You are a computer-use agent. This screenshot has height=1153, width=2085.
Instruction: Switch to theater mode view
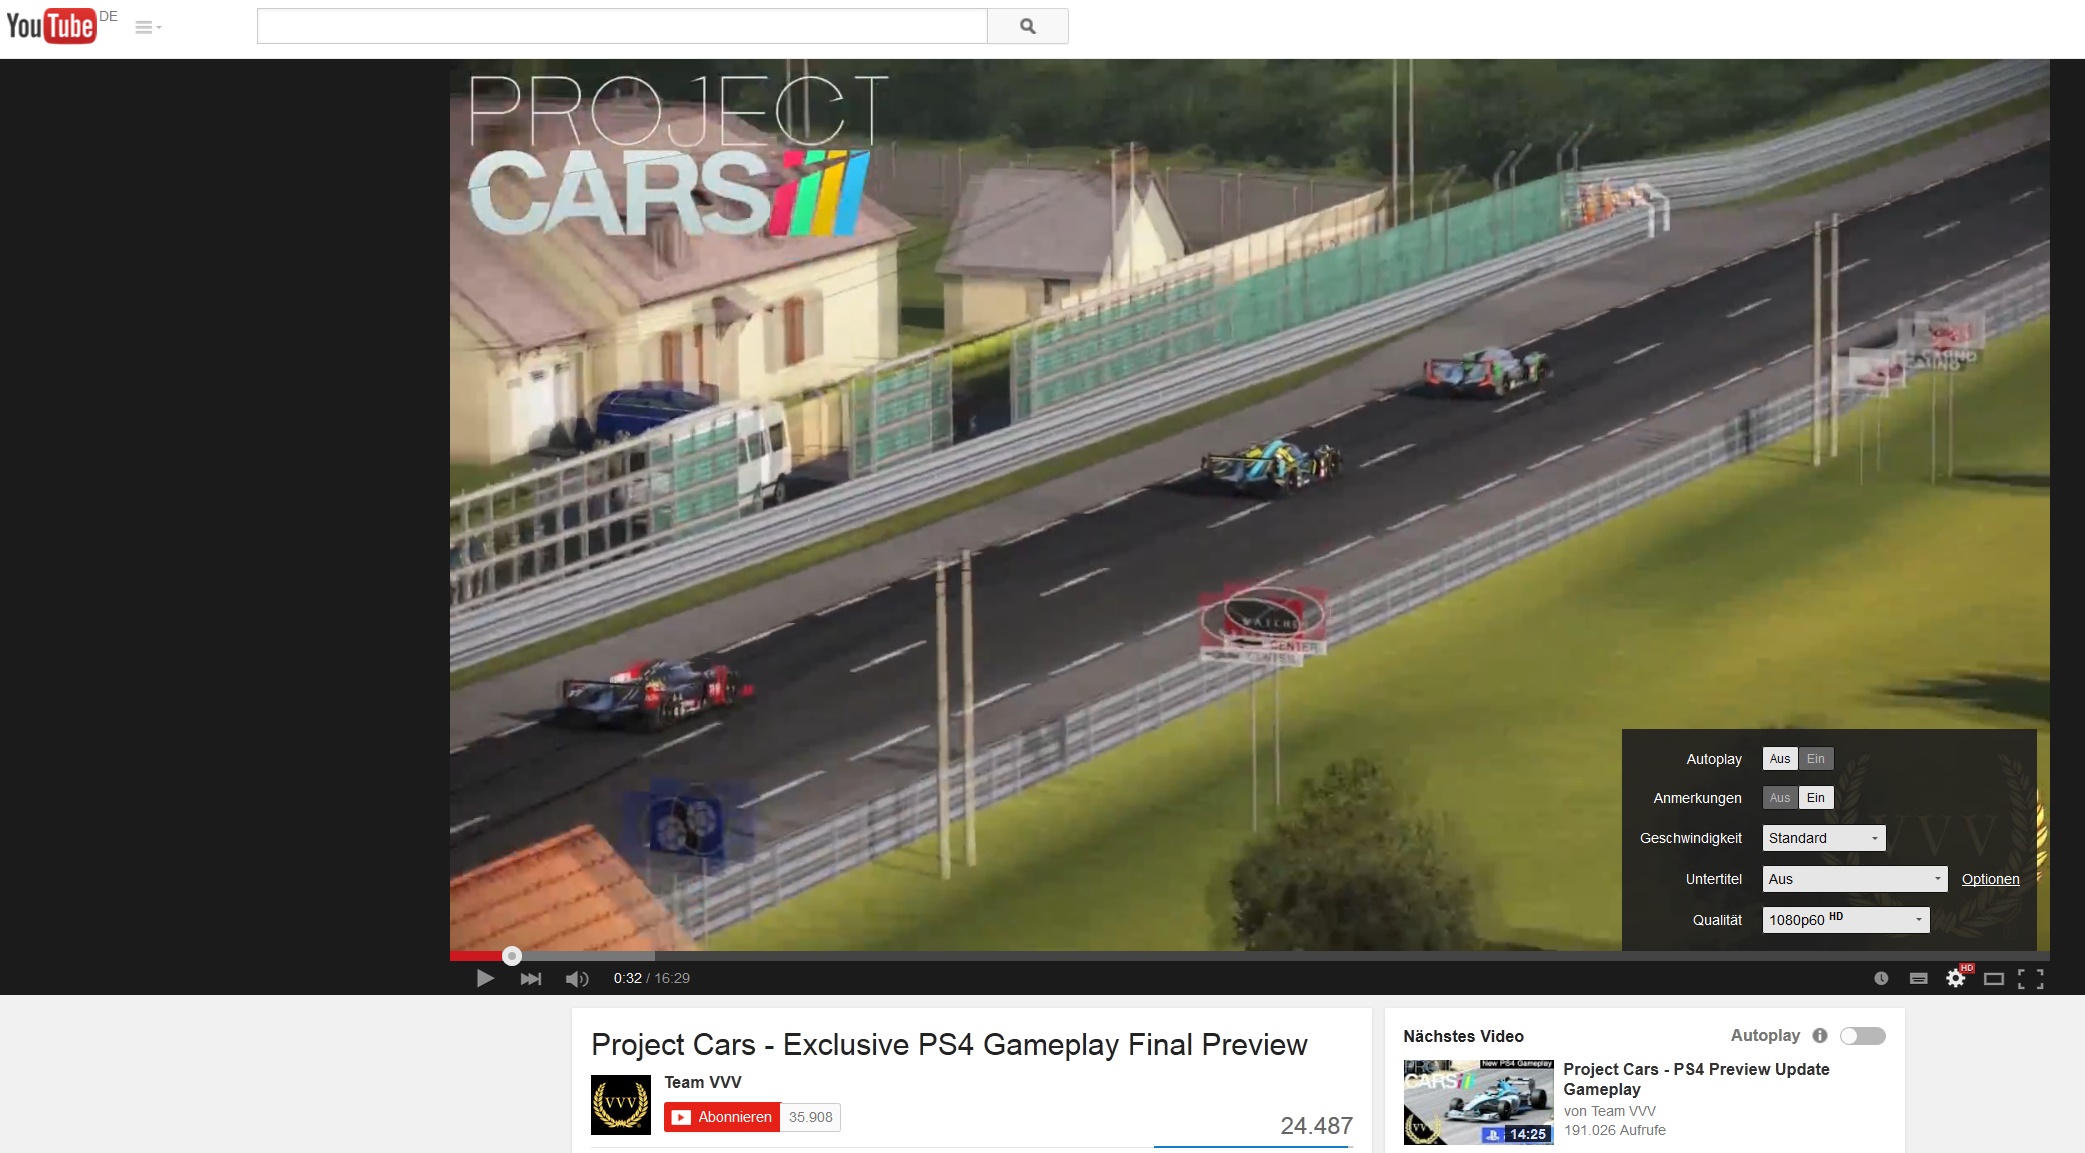click(x=1994, y=978)
